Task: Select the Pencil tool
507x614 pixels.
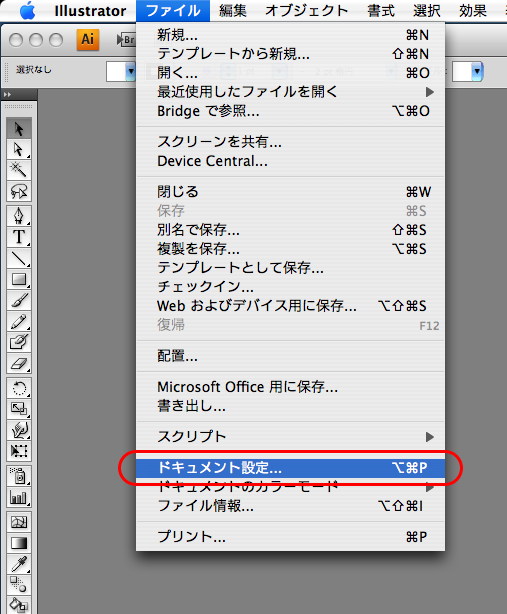Action: click(19, 321)
